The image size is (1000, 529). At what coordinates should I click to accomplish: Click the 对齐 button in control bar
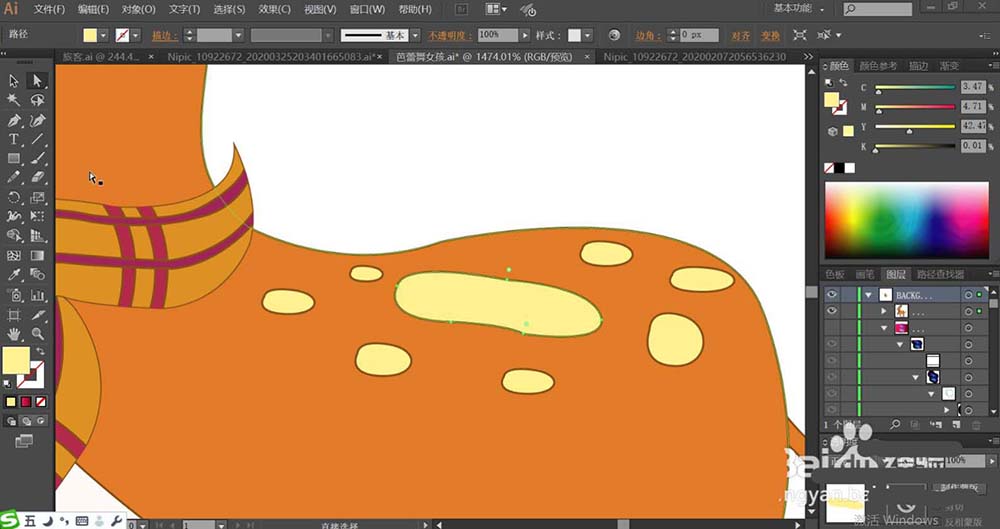coord(741,35)
